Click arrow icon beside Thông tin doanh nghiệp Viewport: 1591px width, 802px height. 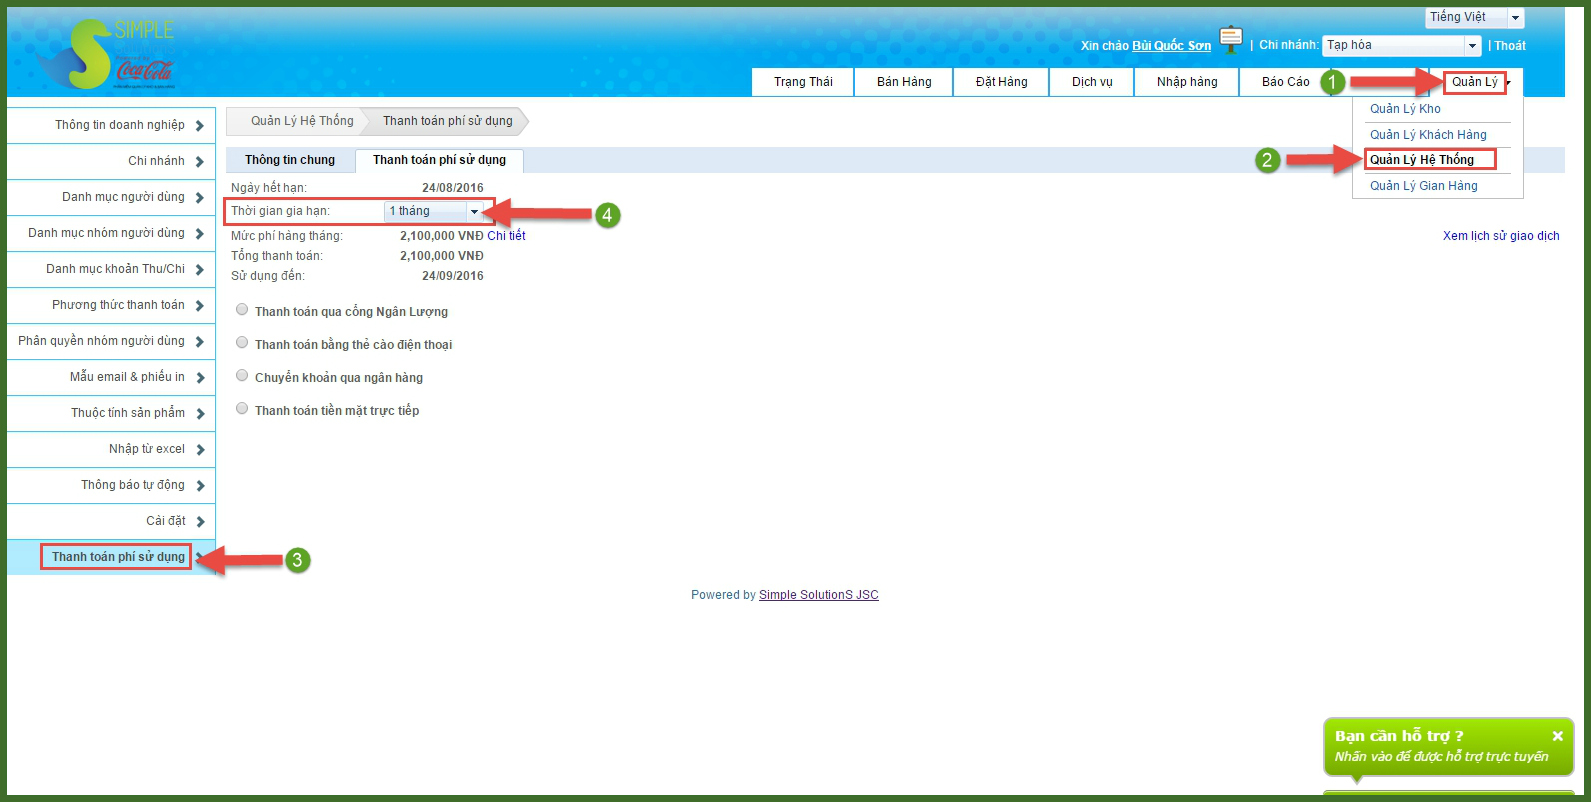pos(200,126)
